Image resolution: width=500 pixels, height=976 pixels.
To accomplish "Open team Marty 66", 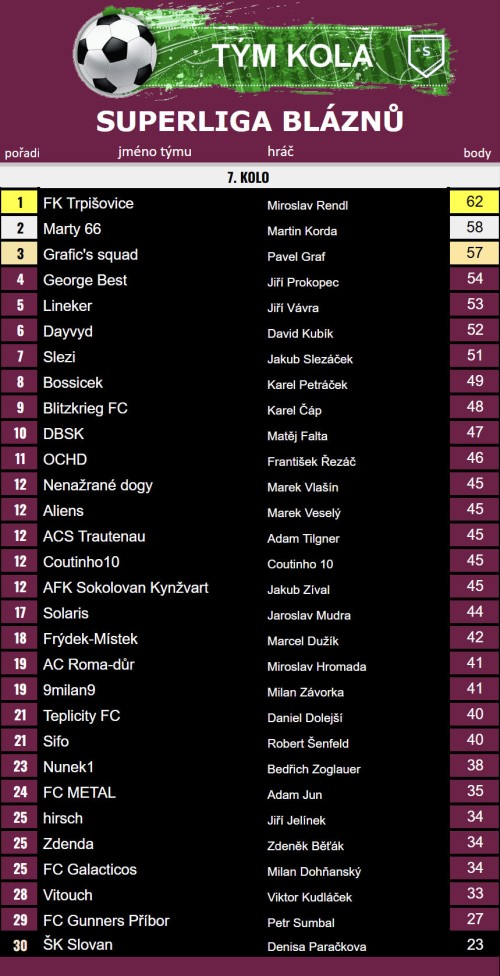I will click(x=72, y=229).
